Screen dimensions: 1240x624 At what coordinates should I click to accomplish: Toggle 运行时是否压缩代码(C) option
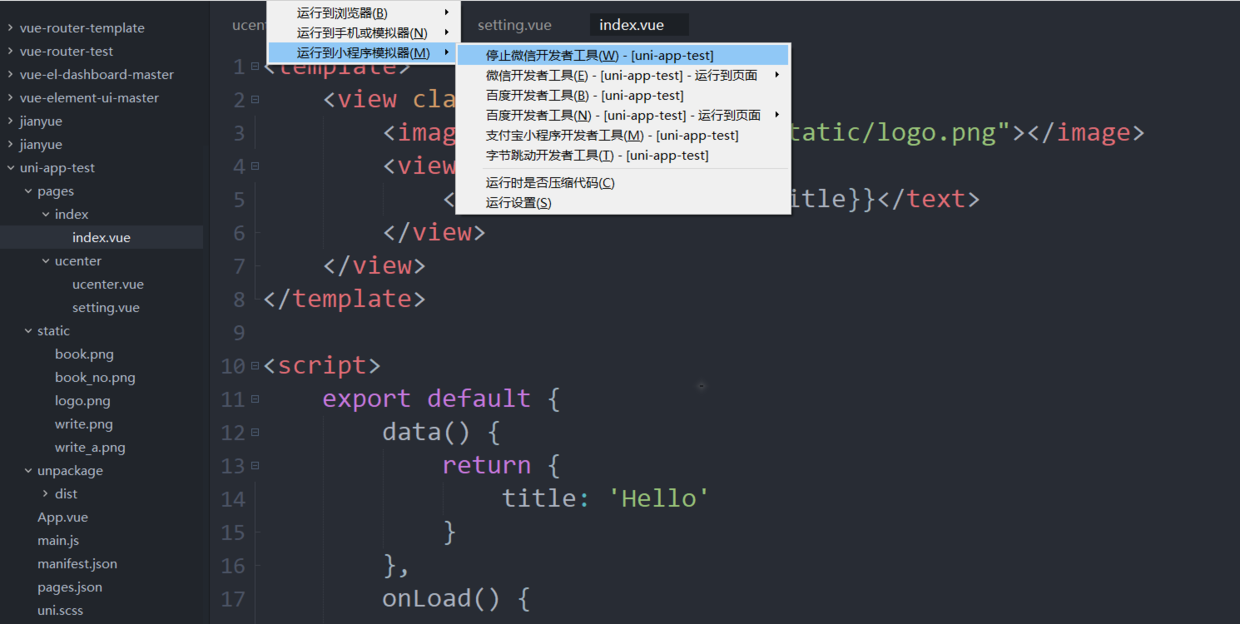(x=622, y=182)
